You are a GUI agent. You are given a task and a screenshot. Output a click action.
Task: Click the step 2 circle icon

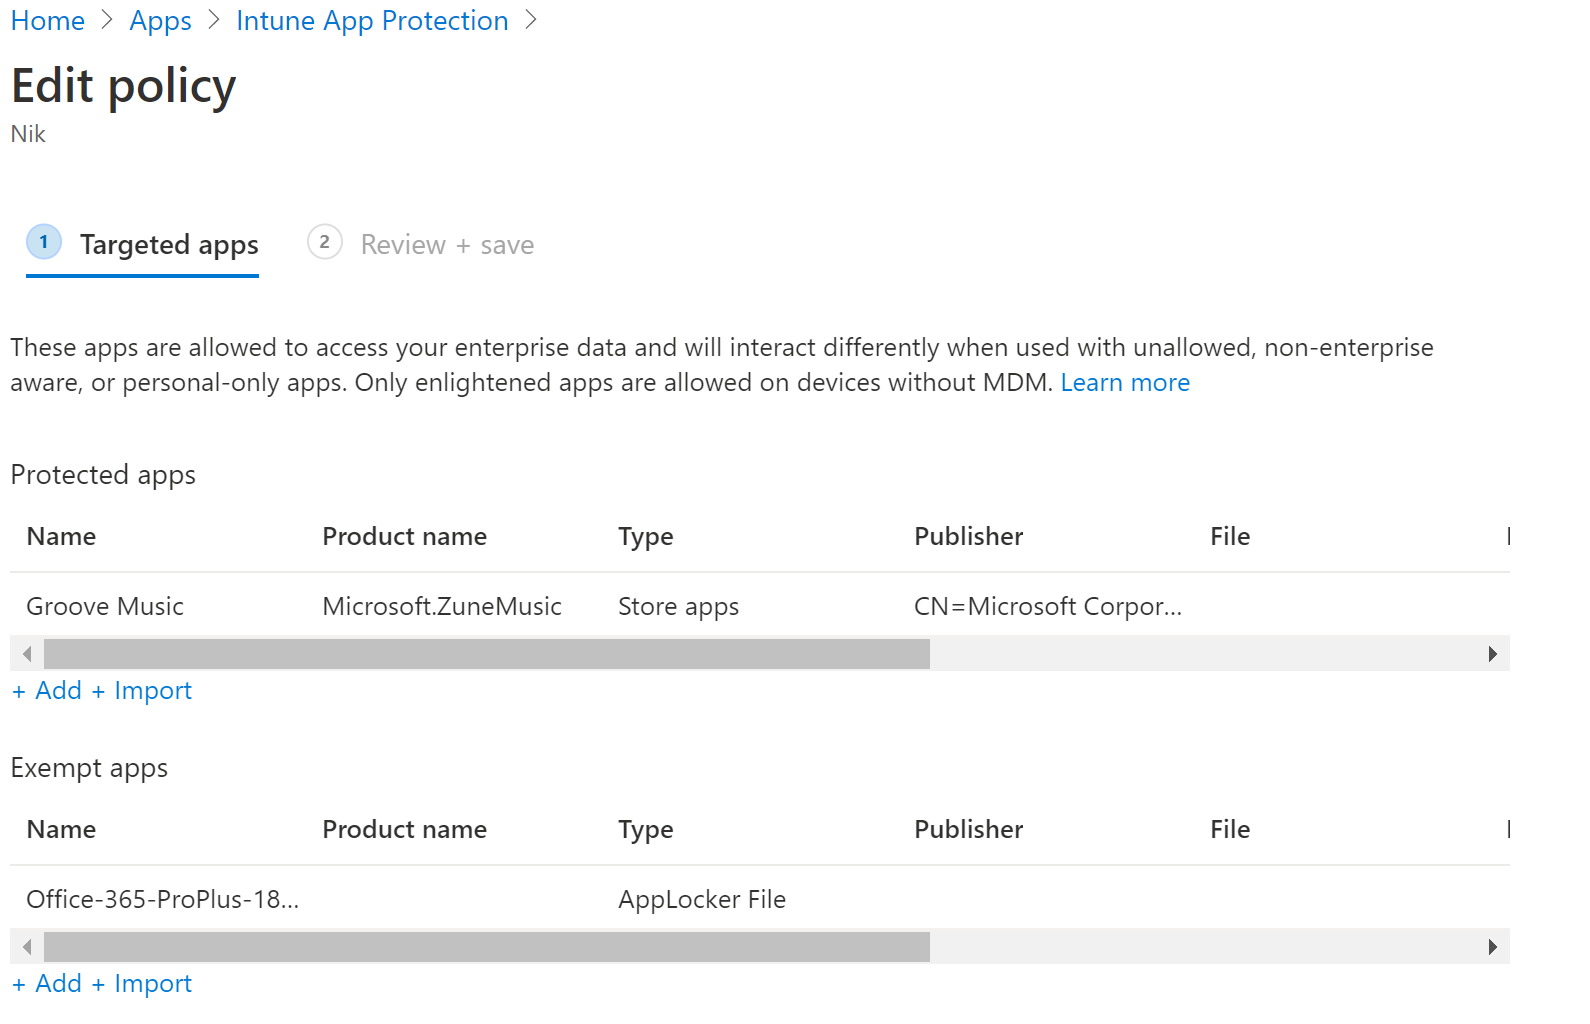pos(324,242)
